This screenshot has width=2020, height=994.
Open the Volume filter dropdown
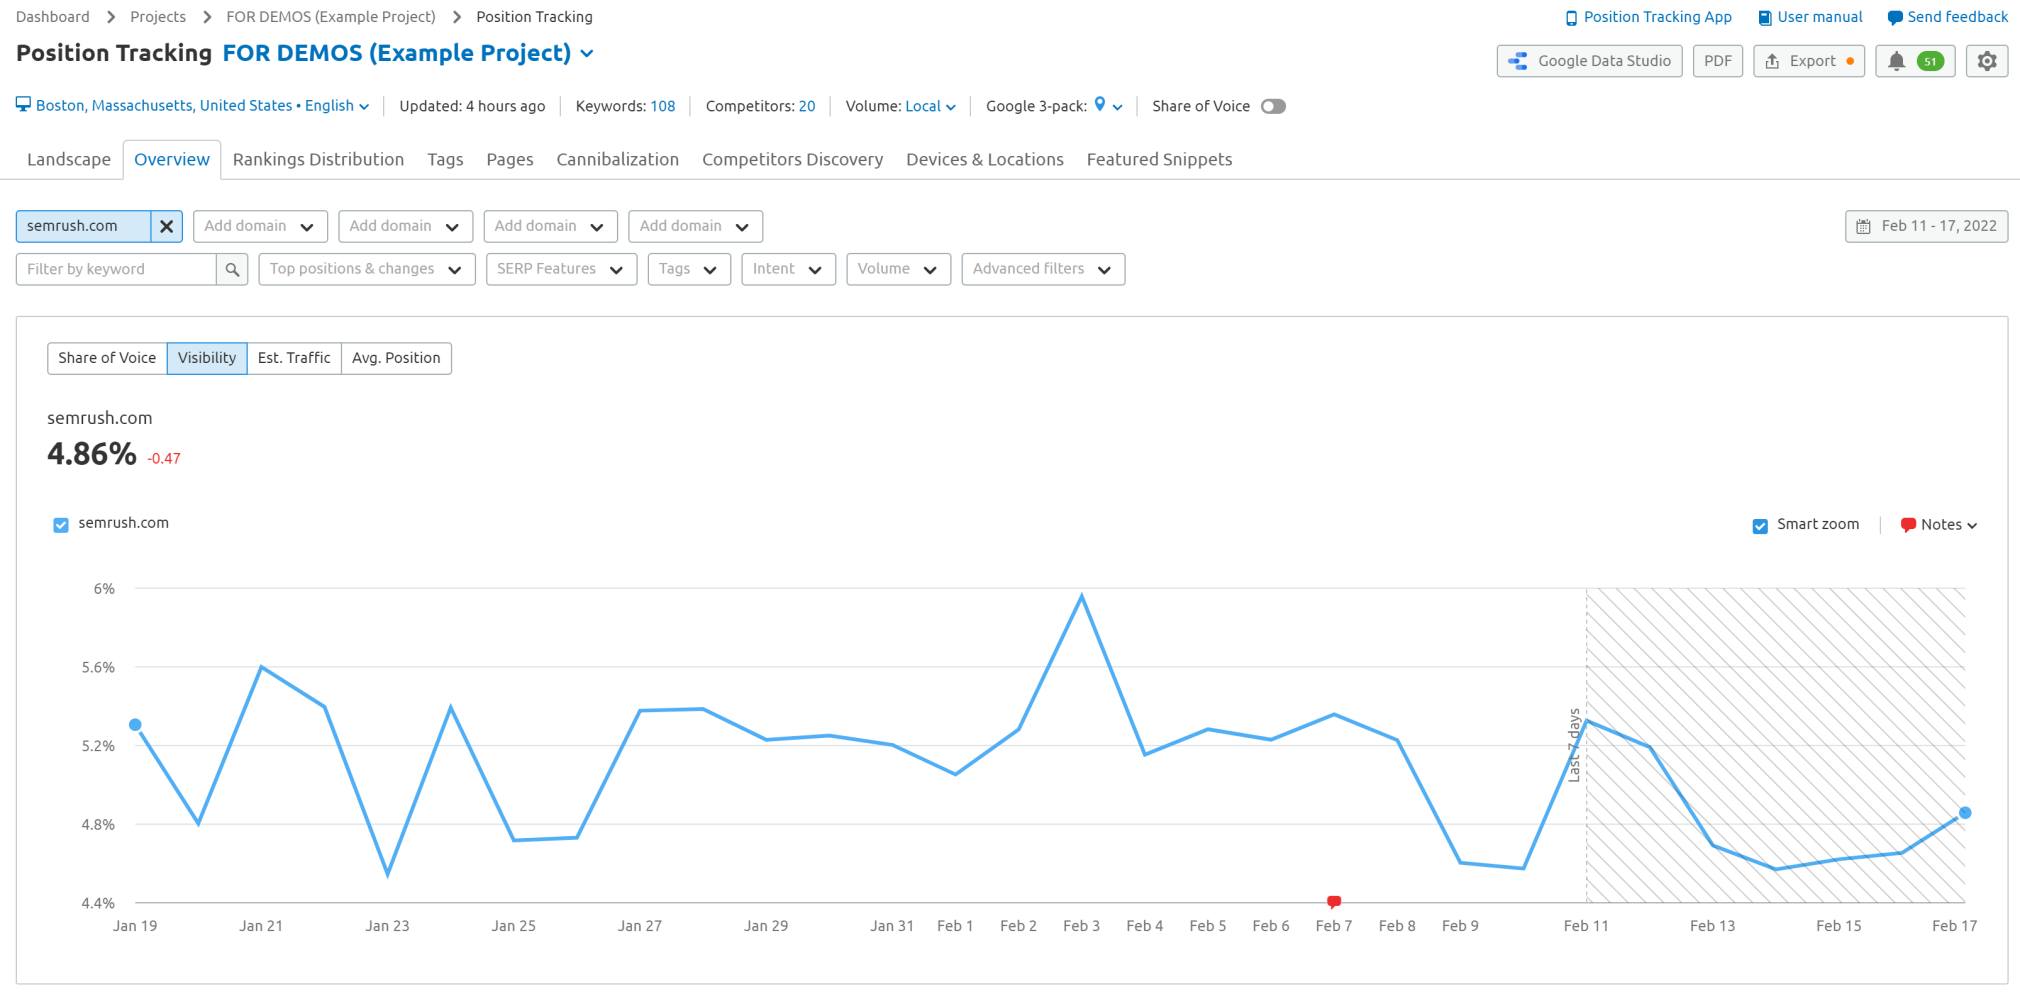coord(898,269)
